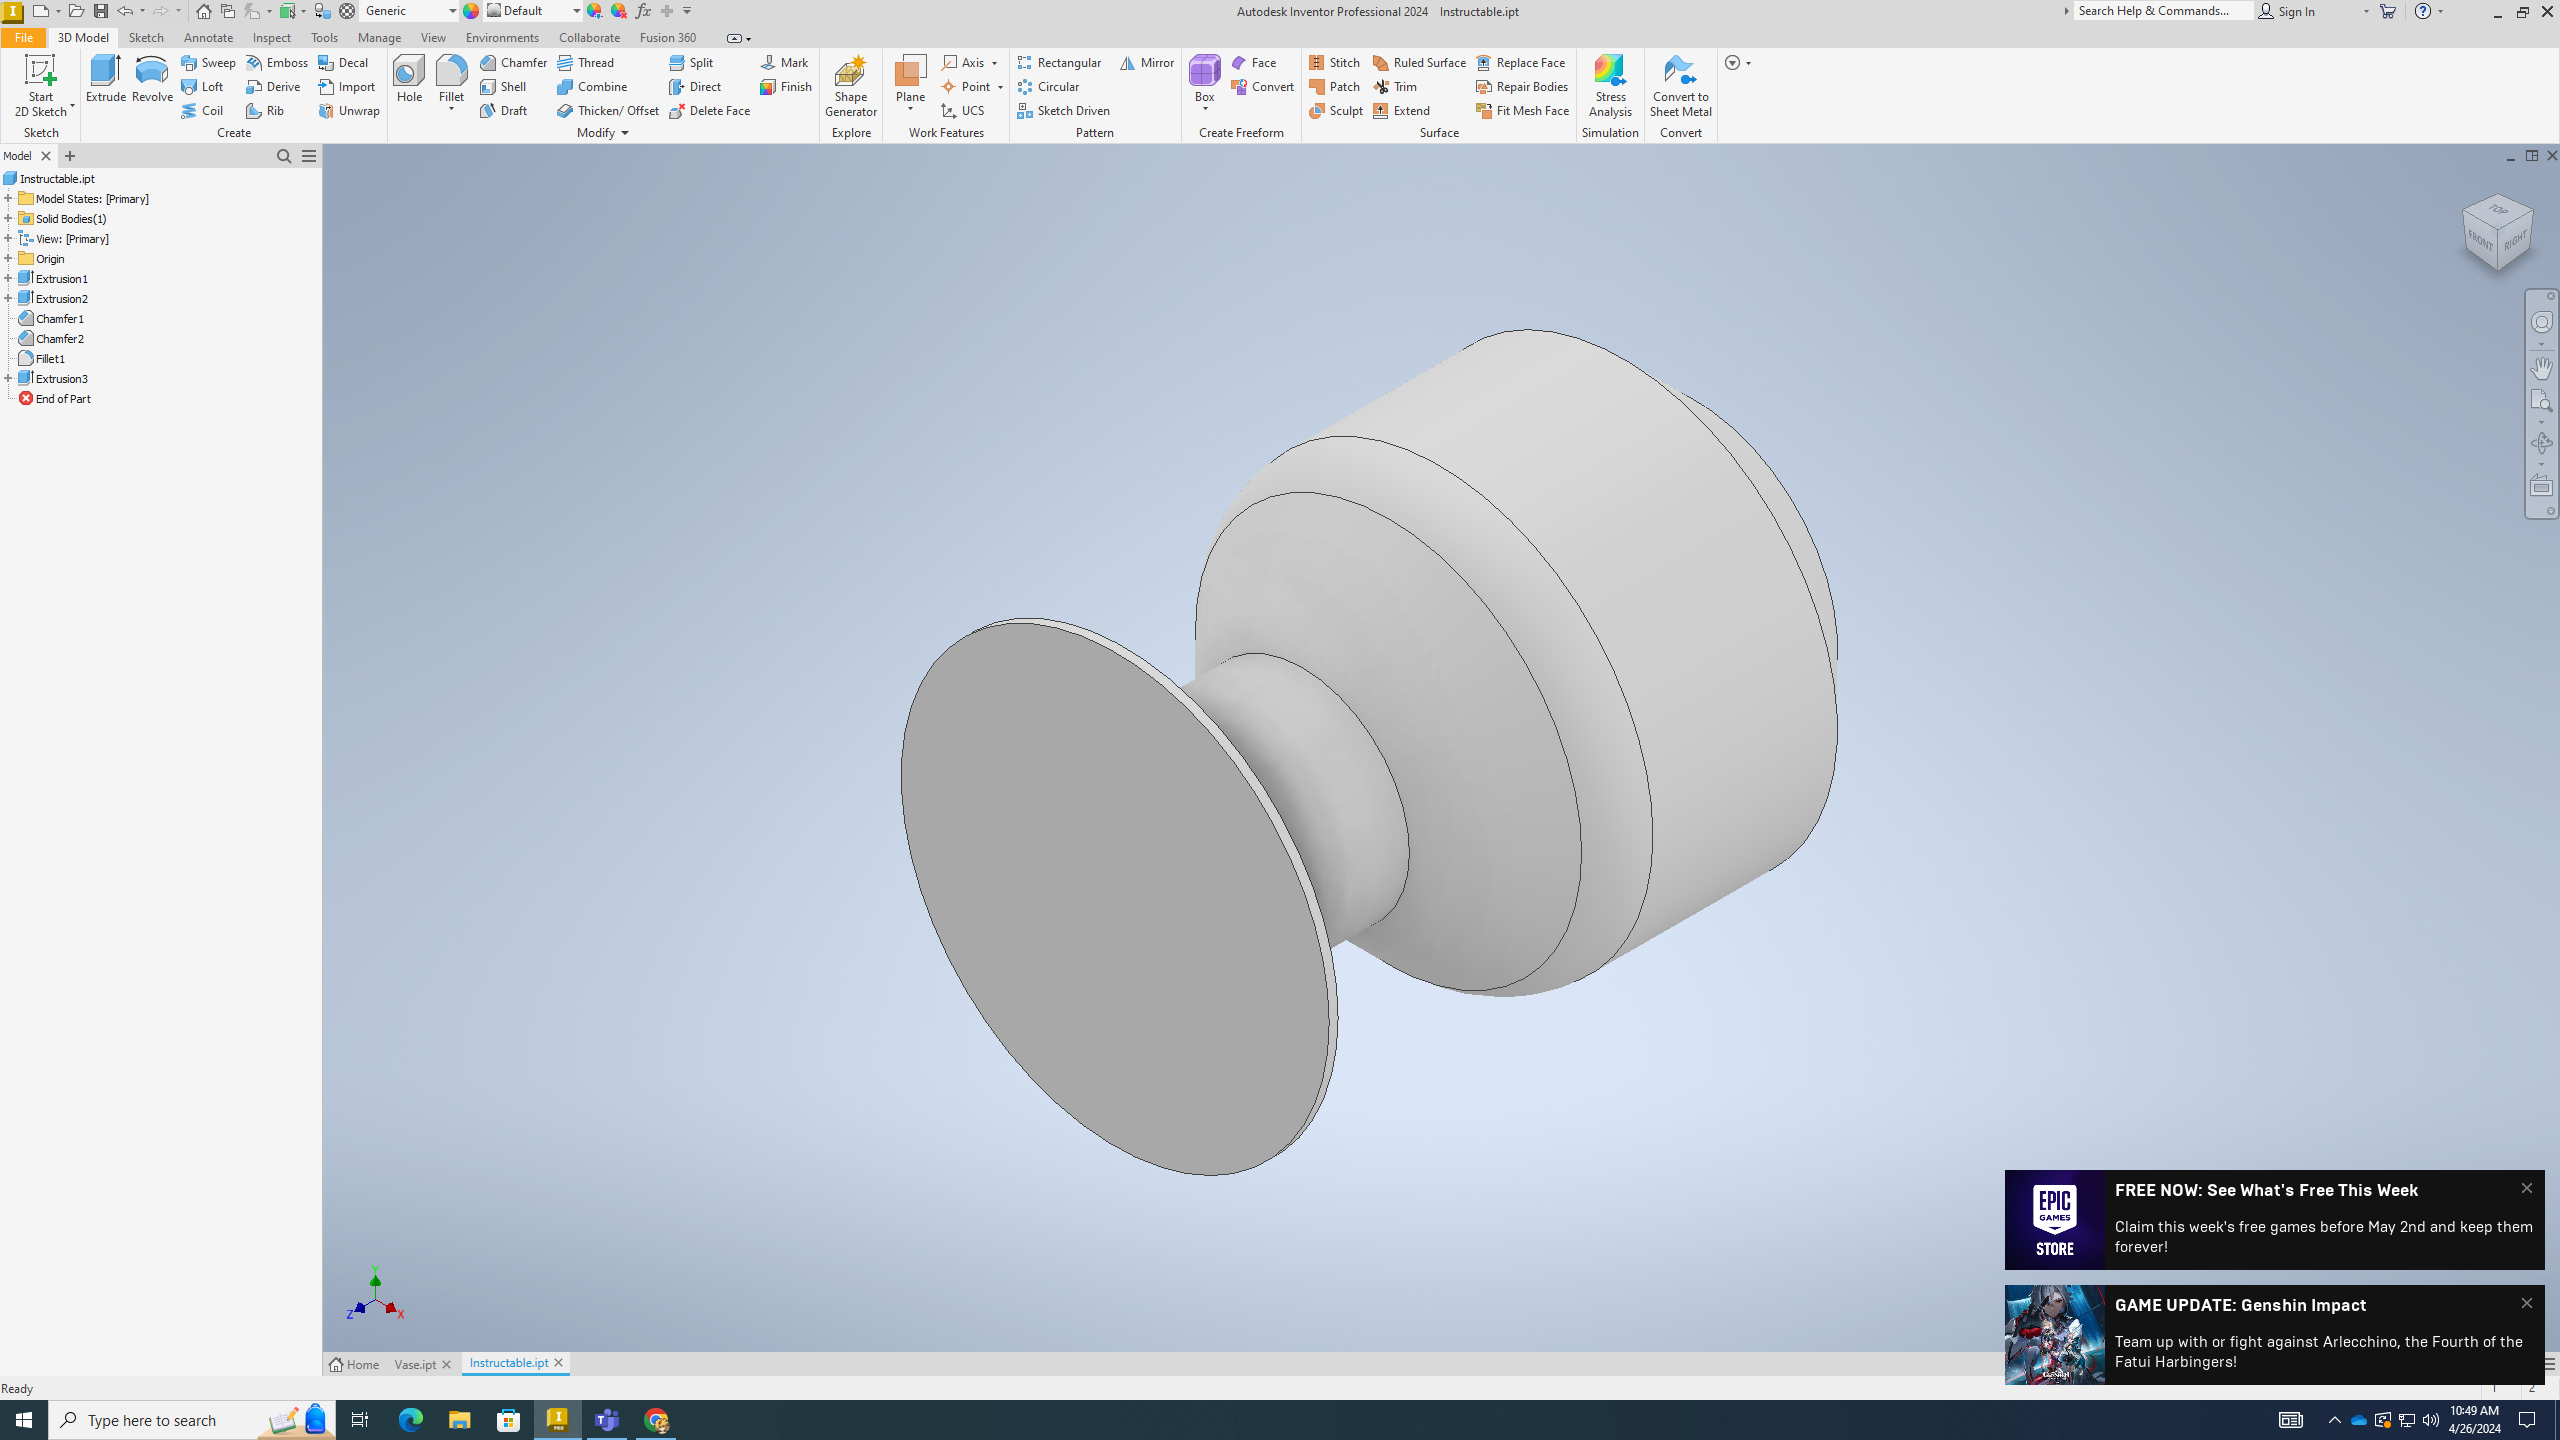This screenshot has width=2560, height=1440.
Task: Switch to the Inspect tab
Action: [x=271, y=38]
